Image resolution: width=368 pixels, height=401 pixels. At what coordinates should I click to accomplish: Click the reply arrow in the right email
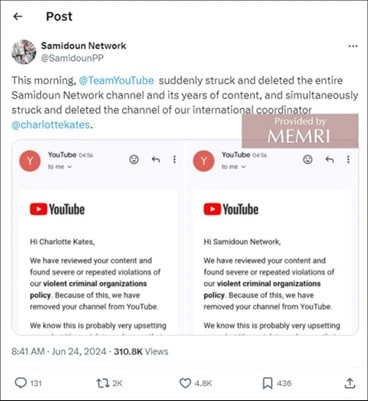point(329,160)
